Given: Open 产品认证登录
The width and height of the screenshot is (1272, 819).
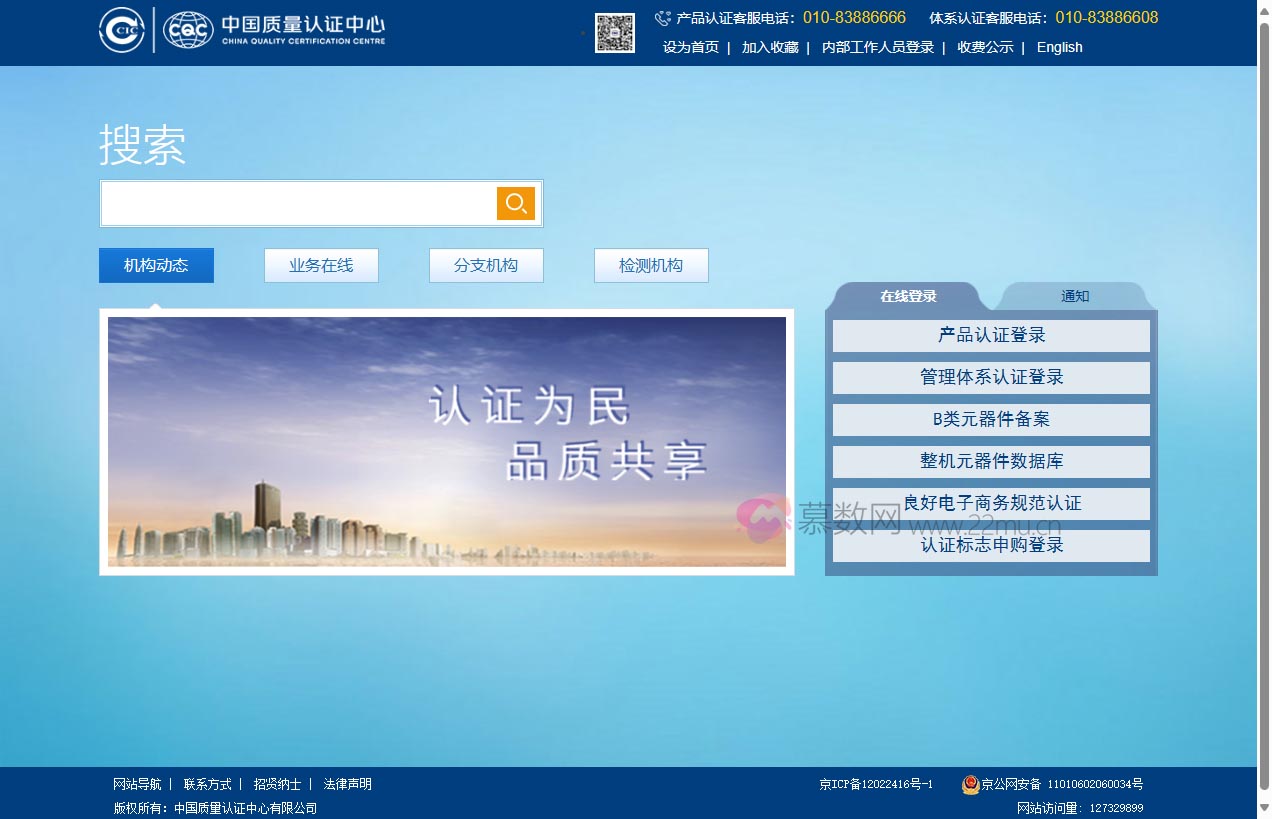Looking at the screenshot, I should 991,335.
